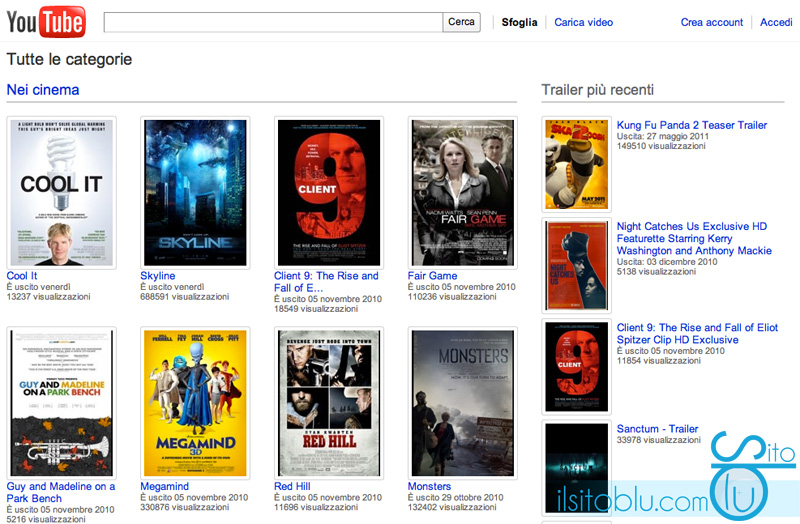Open the Monsters movie poster

click(463, 403)
